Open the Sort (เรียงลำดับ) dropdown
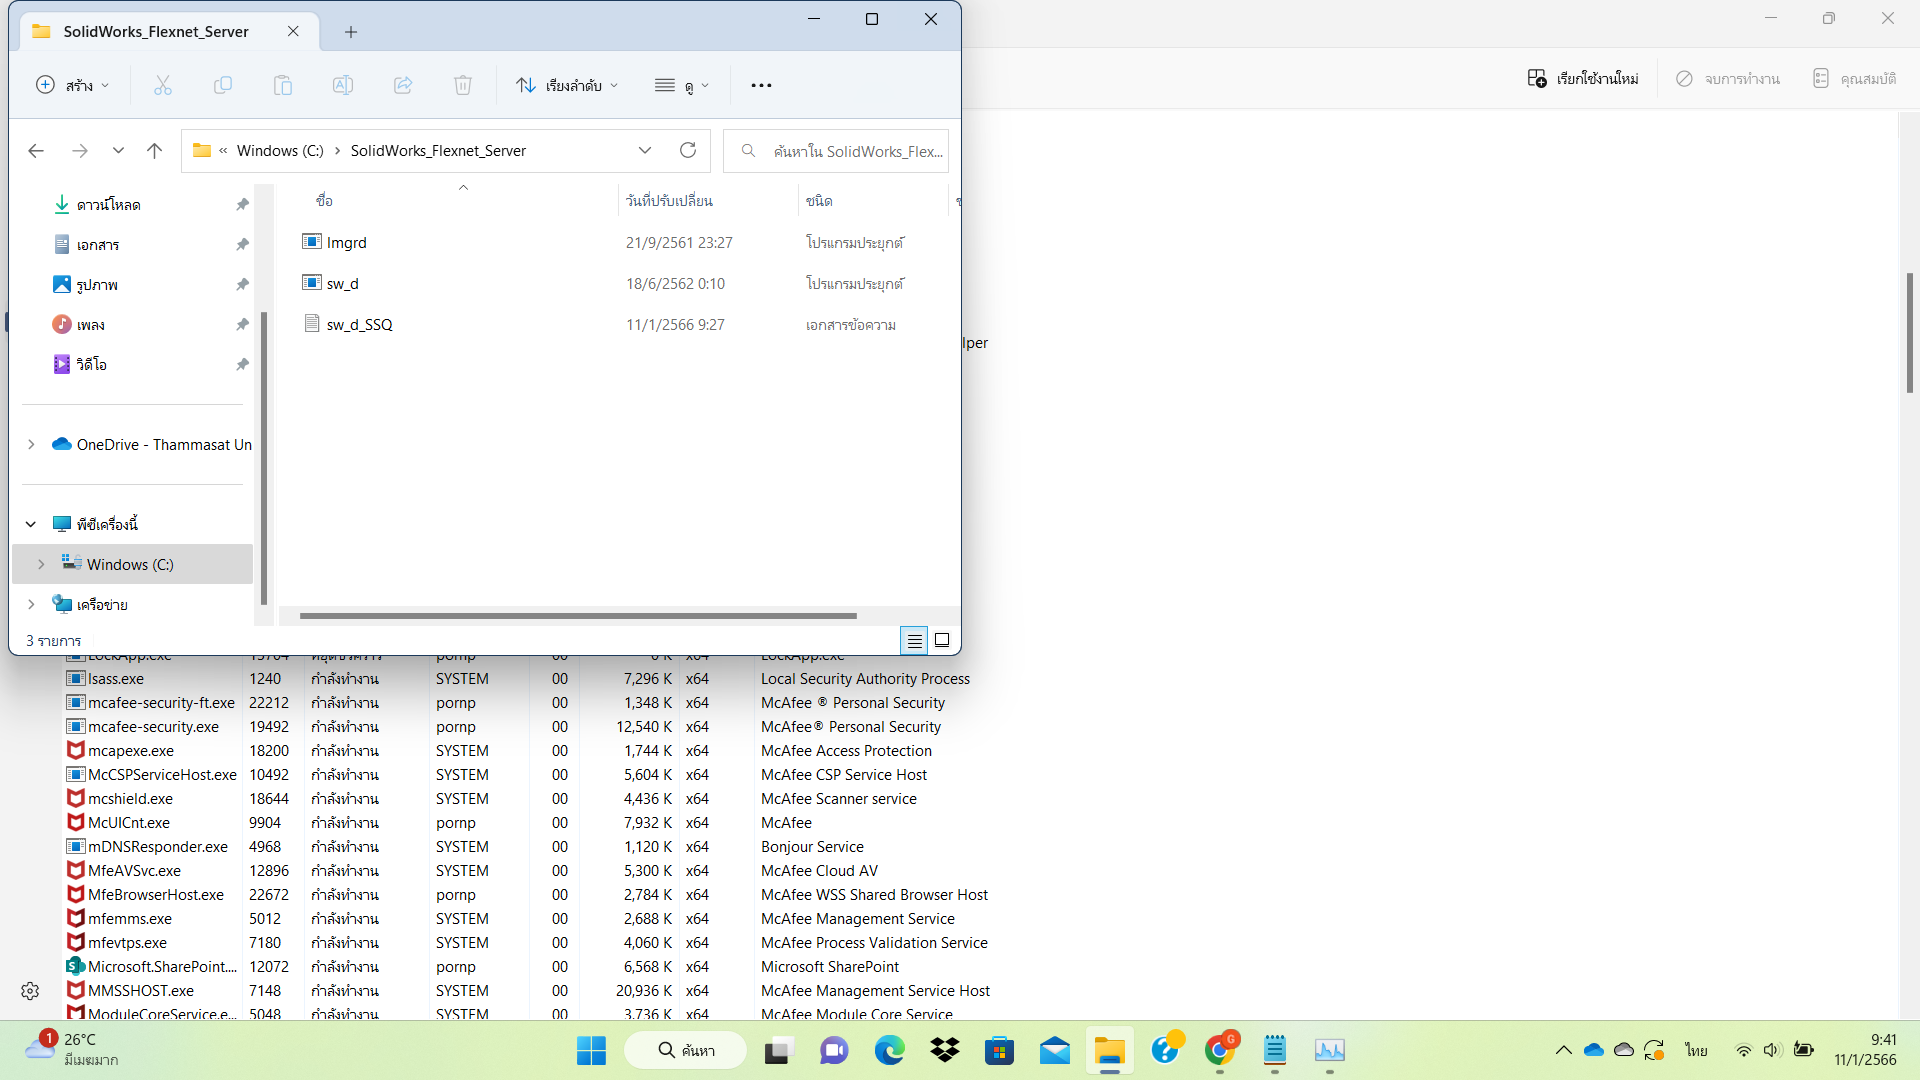 click(x=567, y=86)
